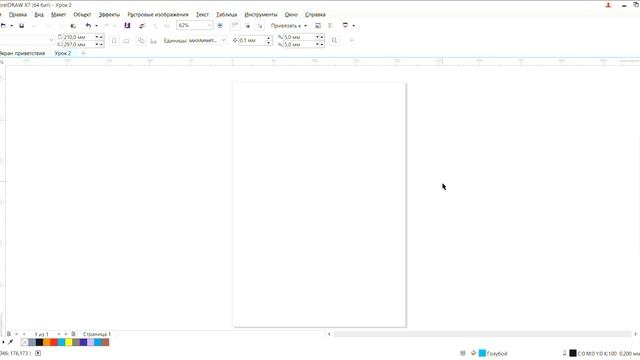Open the Окно menu
The image size is (640, 360).
pyautogui.click(x=291, y=15)
